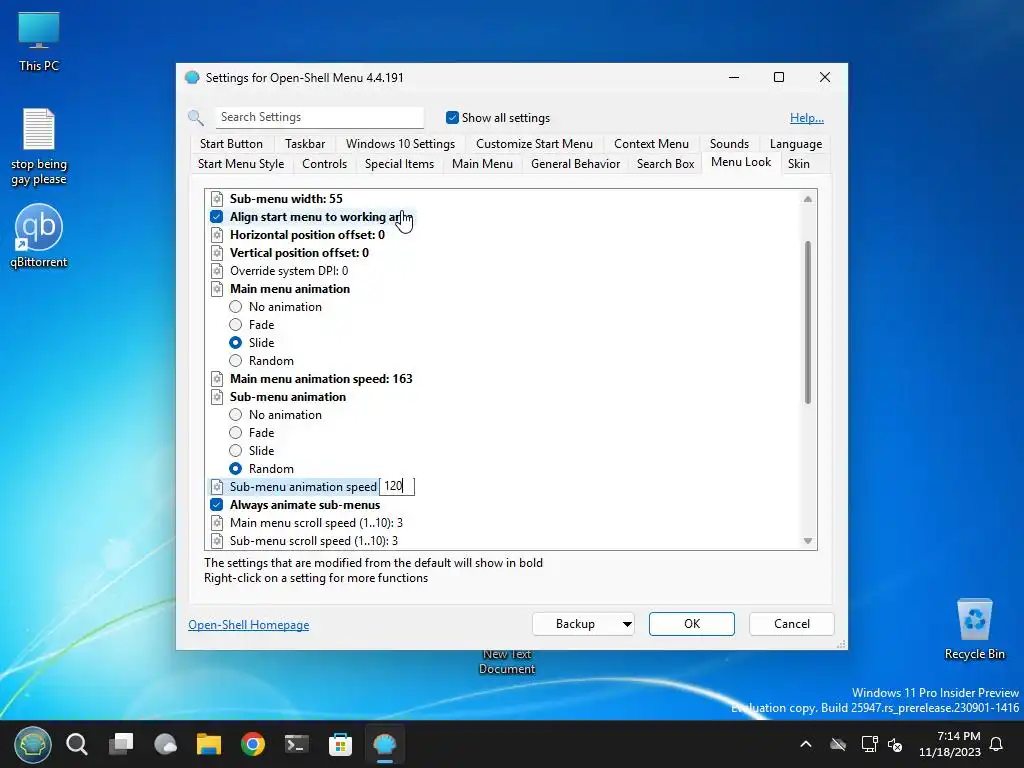Screen dimensions: 1024x768
Task: Click the magnifier icon by Search Settings
Action: point(196,118)
